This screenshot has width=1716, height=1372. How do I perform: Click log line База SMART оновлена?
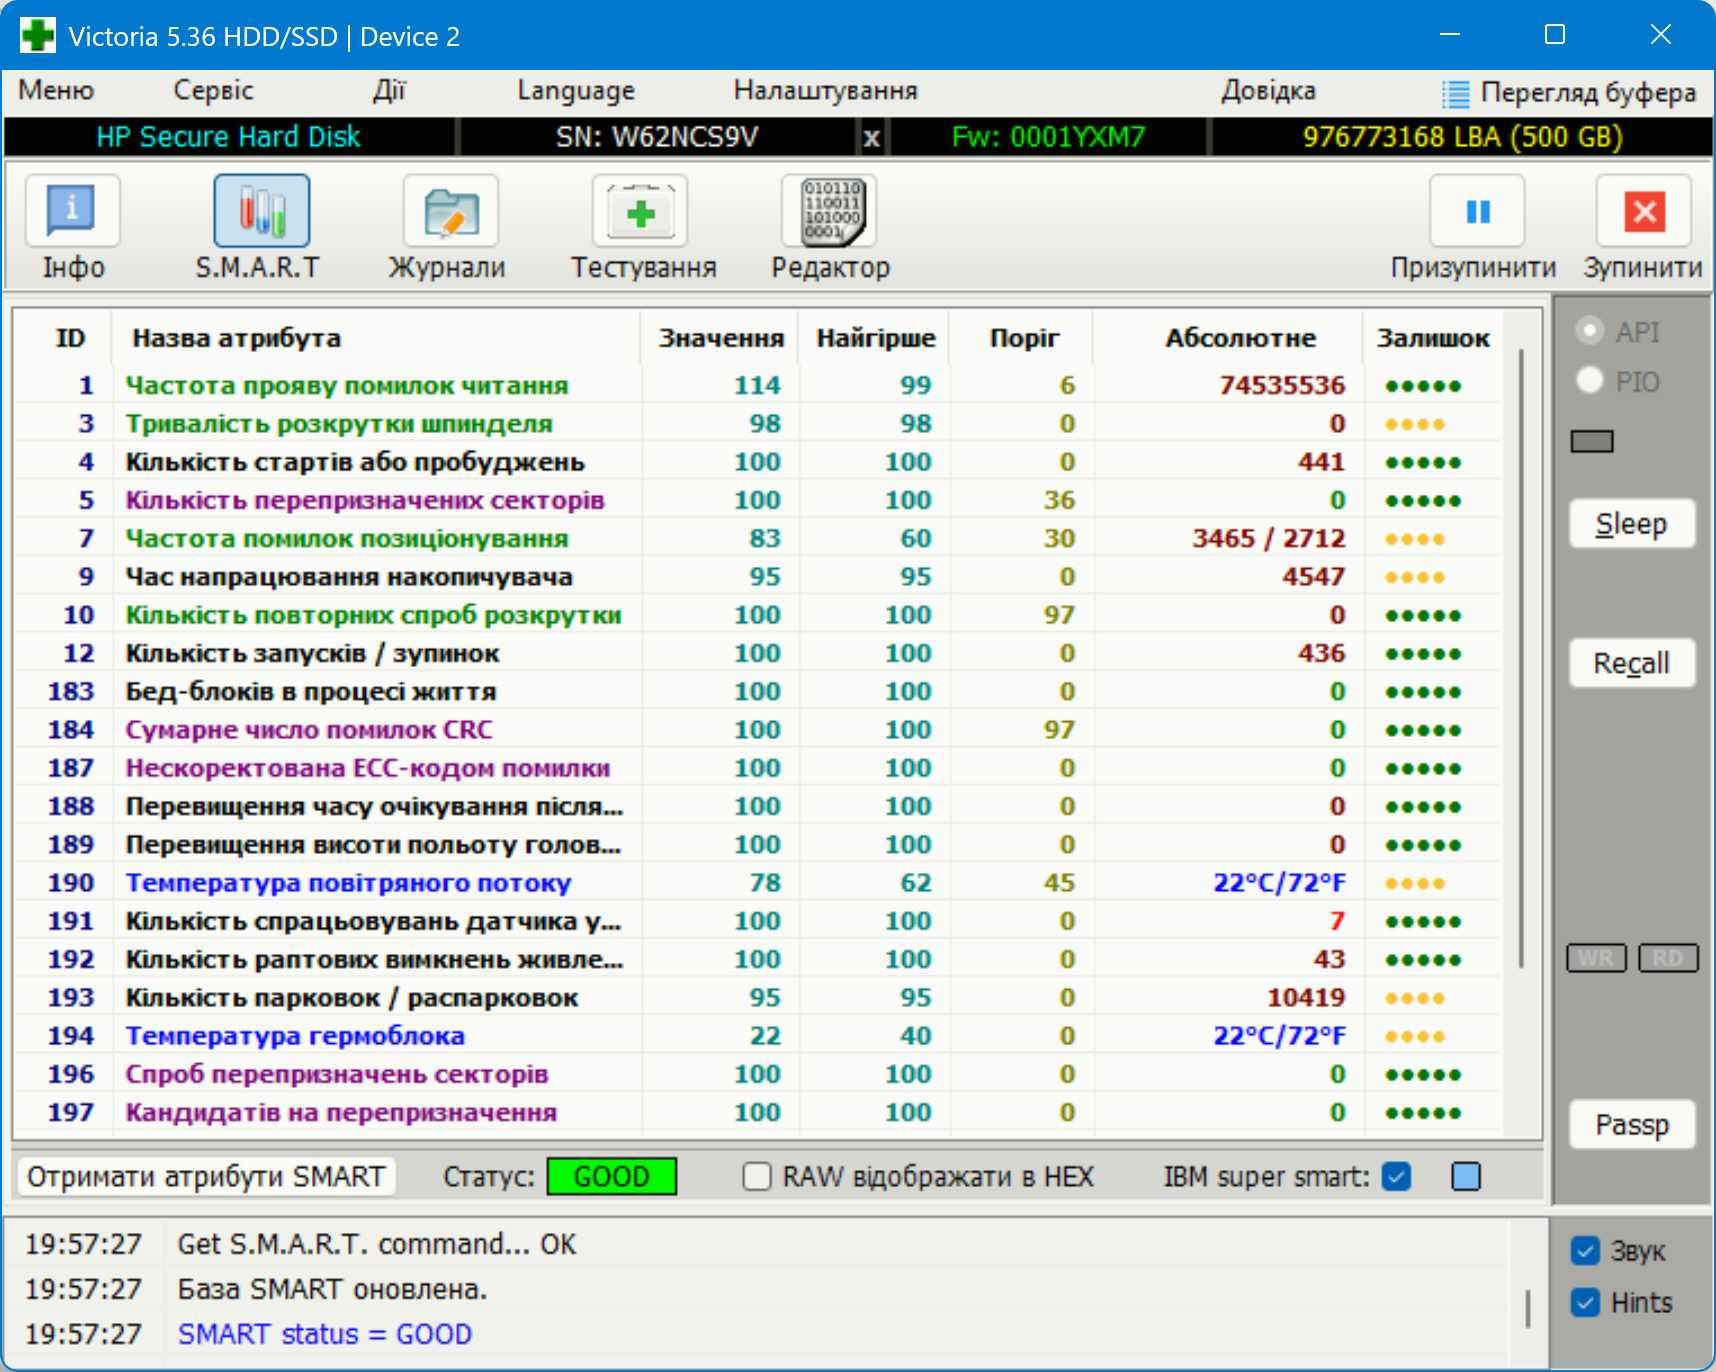[332, 1289]
